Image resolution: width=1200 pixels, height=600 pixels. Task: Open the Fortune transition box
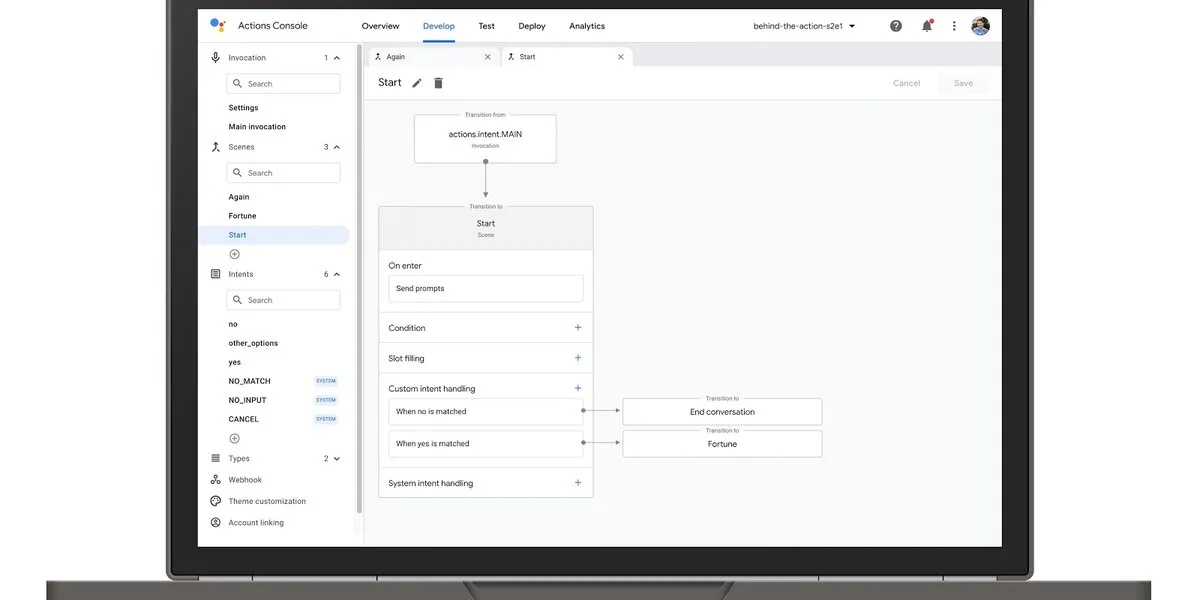click(x=722, y=444)
